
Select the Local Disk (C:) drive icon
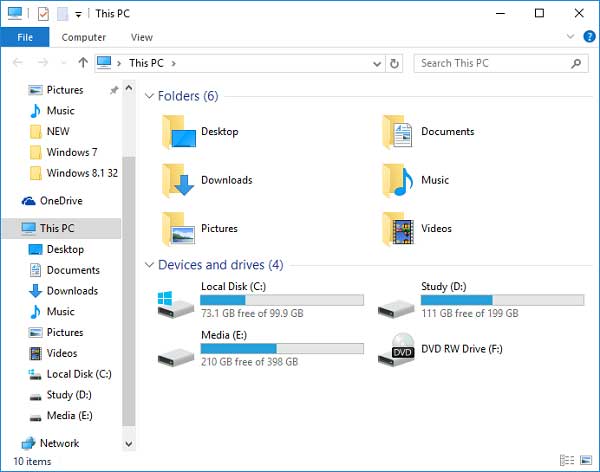click(x=176, y=304)
